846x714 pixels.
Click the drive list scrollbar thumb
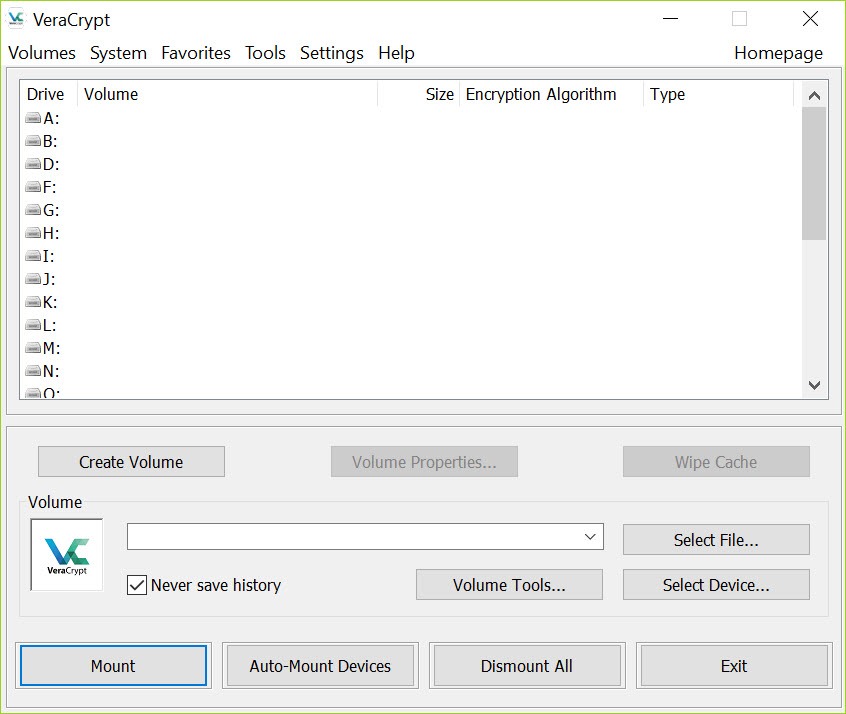pos(814,173)
